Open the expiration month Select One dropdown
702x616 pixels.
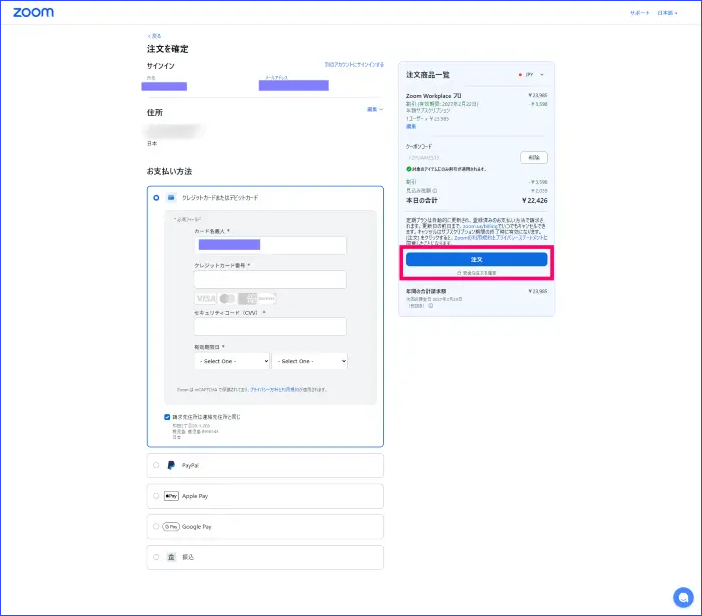232,361
